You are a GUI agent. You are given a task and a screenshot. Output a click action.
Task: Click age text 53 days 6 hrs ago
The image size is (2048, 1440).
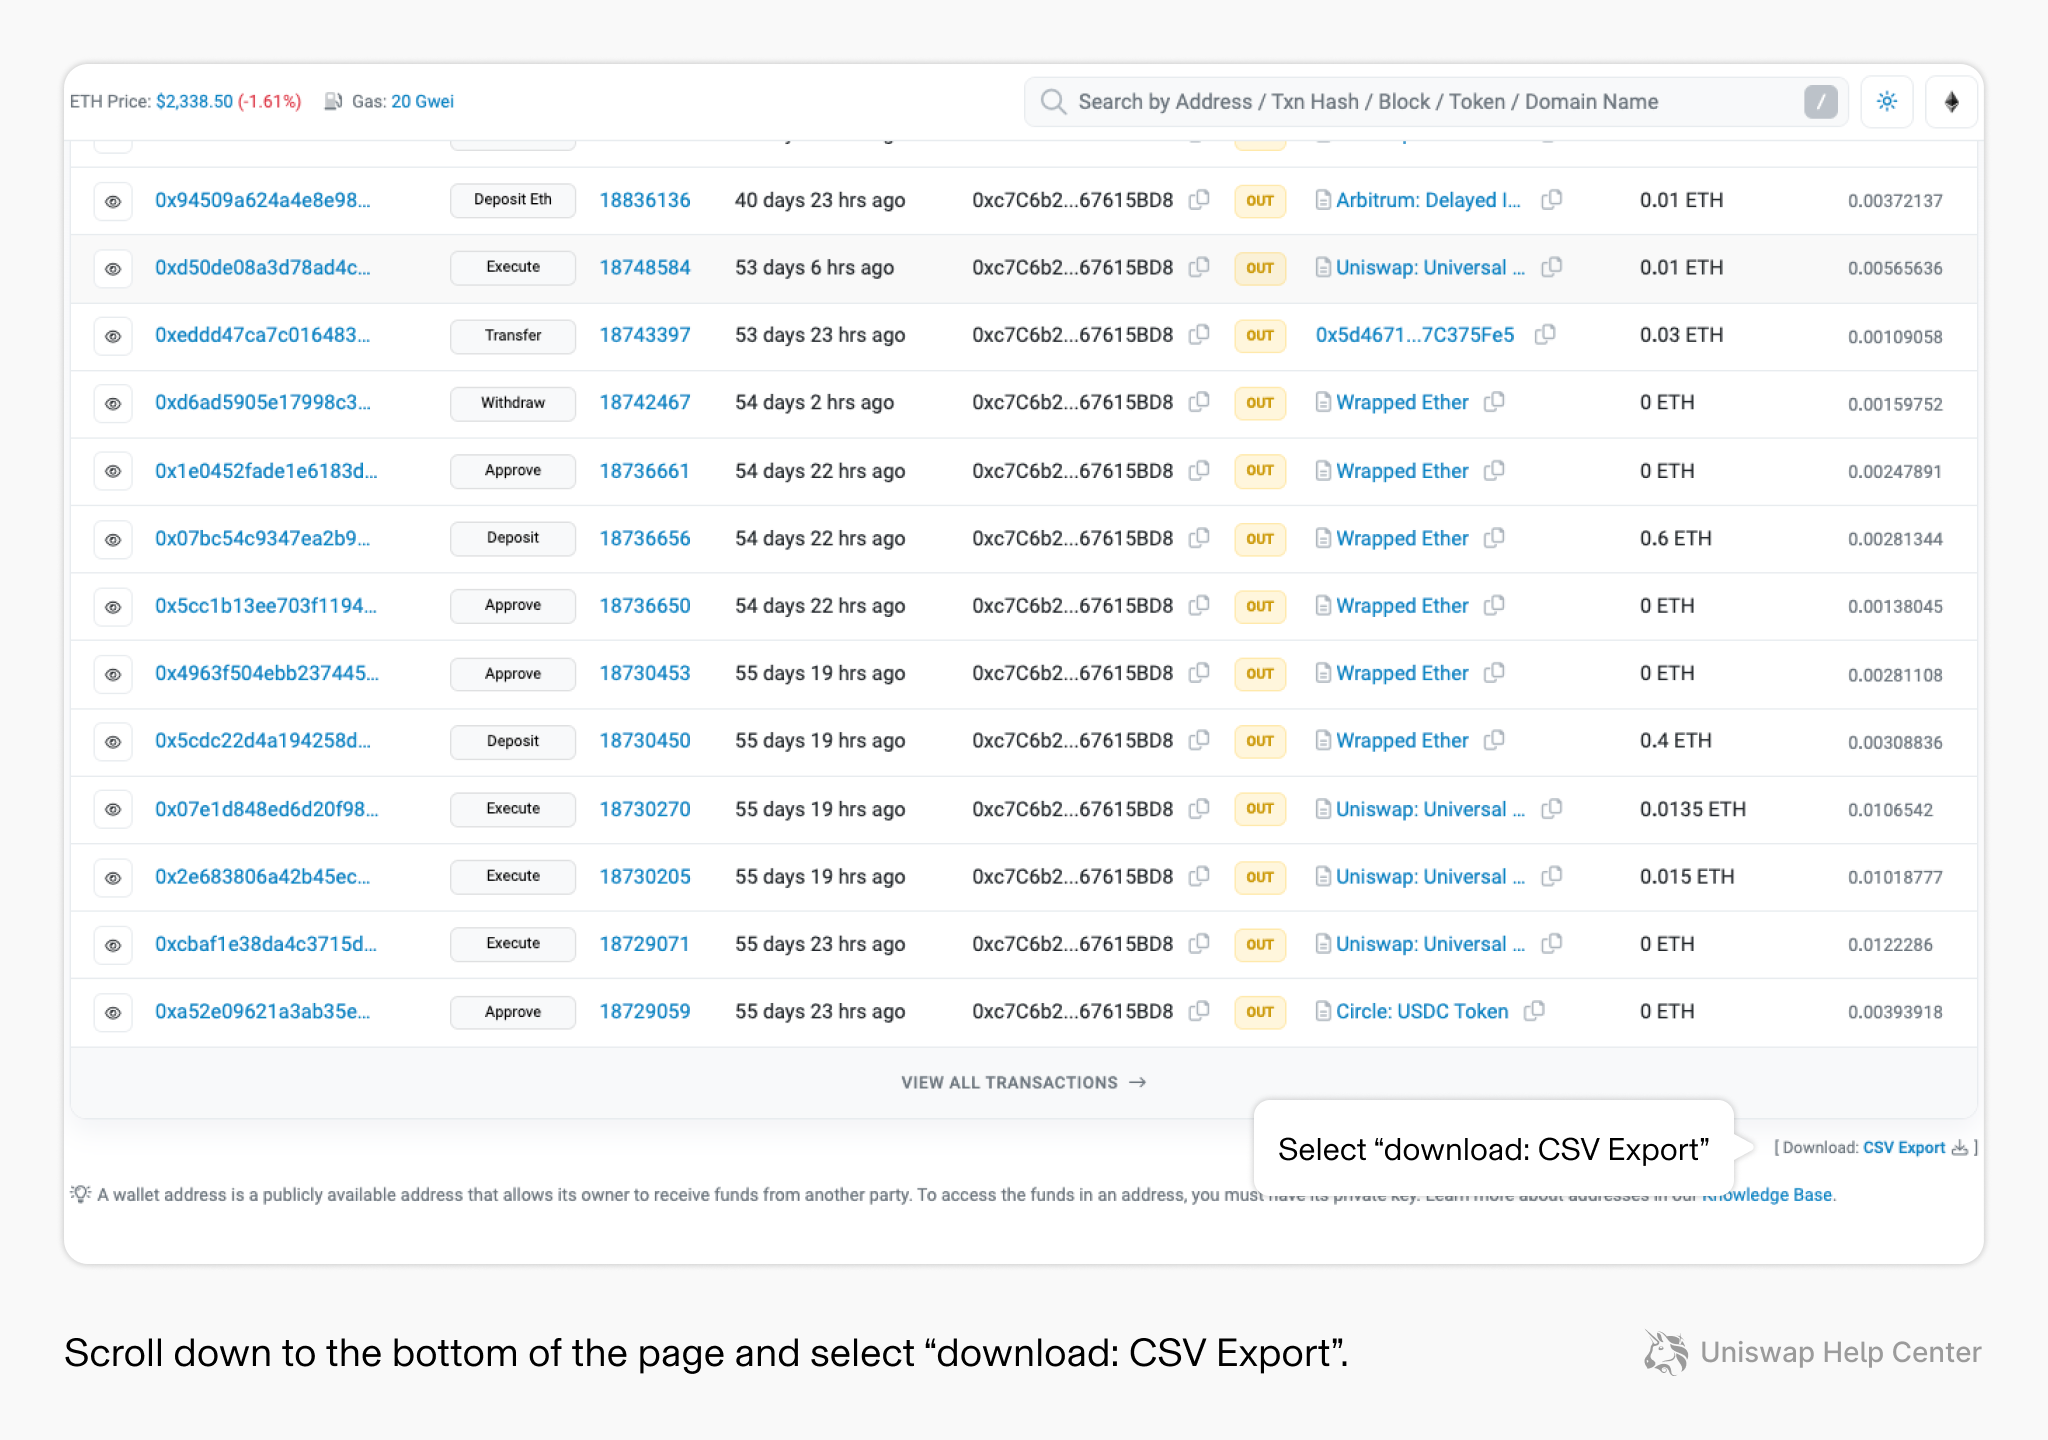pyautogui.click(x=814, y=267)
